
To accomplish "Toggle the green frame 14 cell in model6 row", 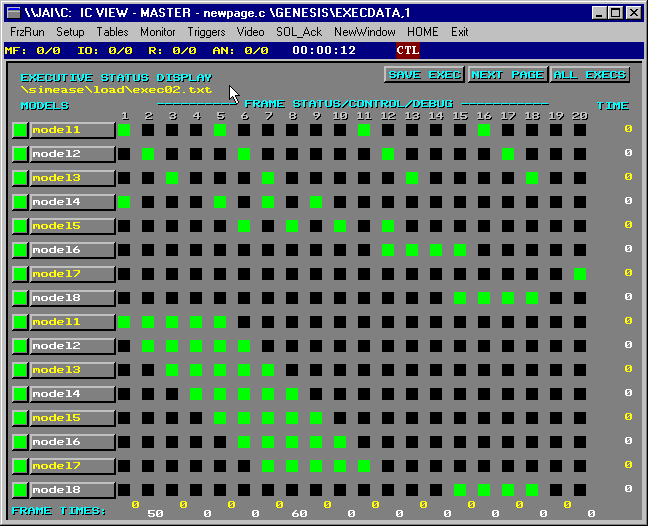I will click(436, 250).
